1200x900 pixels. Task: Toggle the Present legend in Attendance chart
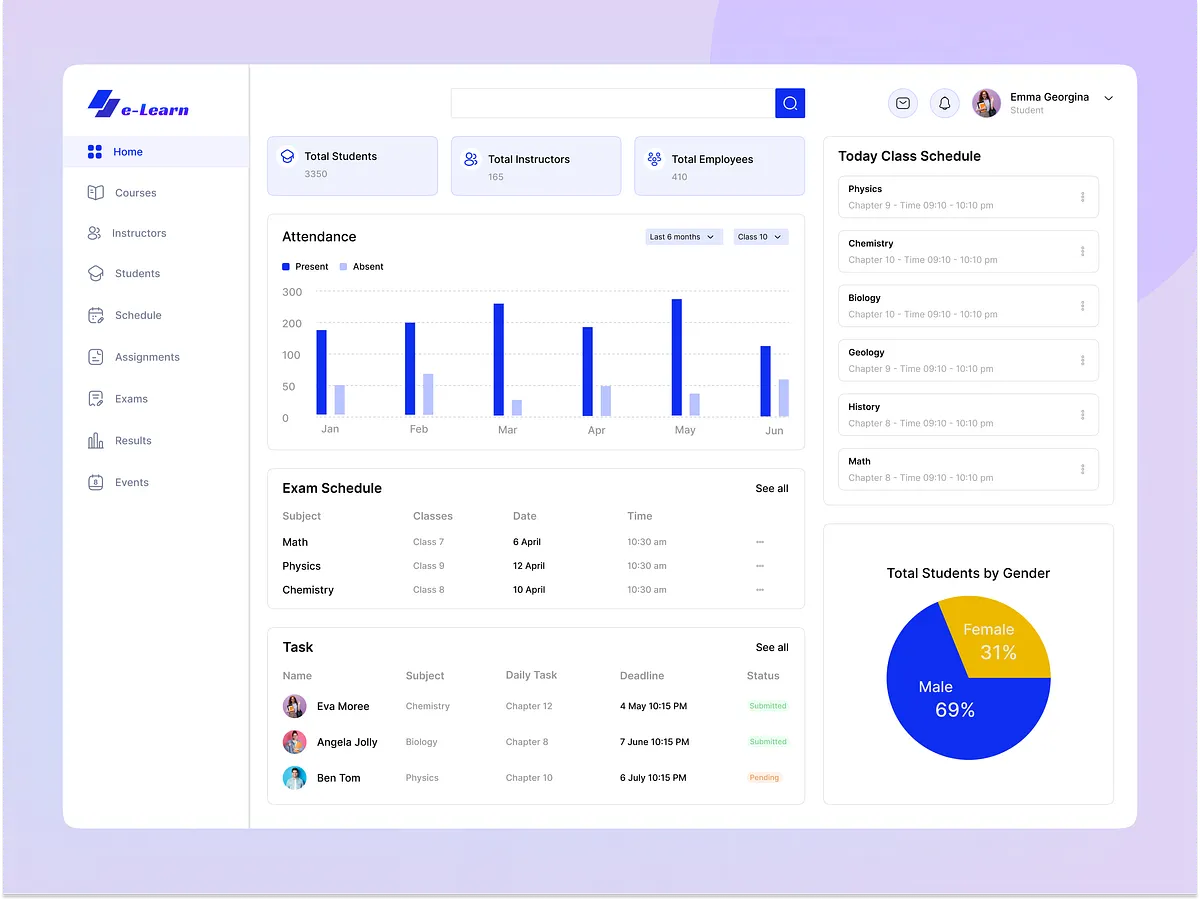[304, 266]
